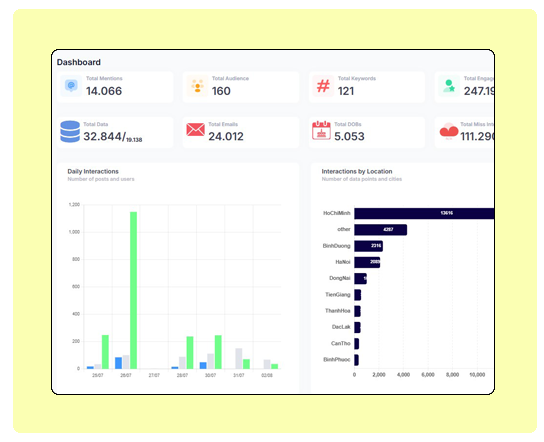Viewport: 544px width, 442px height.
Task: Click the Total Data database icon
Action: click(x=70, y=131)
